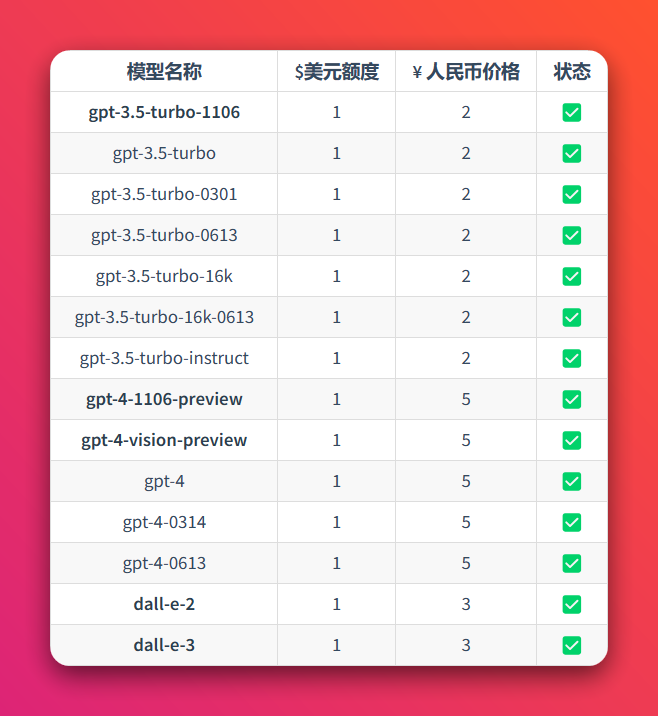
Task: Click the green check in the gpt-4 row
Action: click(x=572, y=481)
